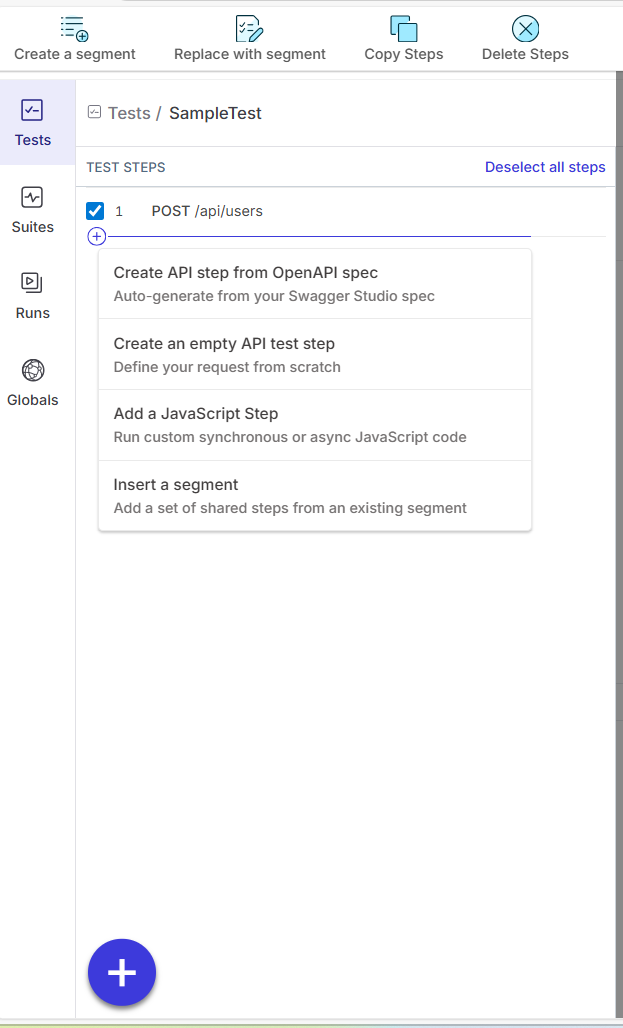Click the Create a segment toolbar icon
This screenshot has height=1028, width=623.
[73, 28]
